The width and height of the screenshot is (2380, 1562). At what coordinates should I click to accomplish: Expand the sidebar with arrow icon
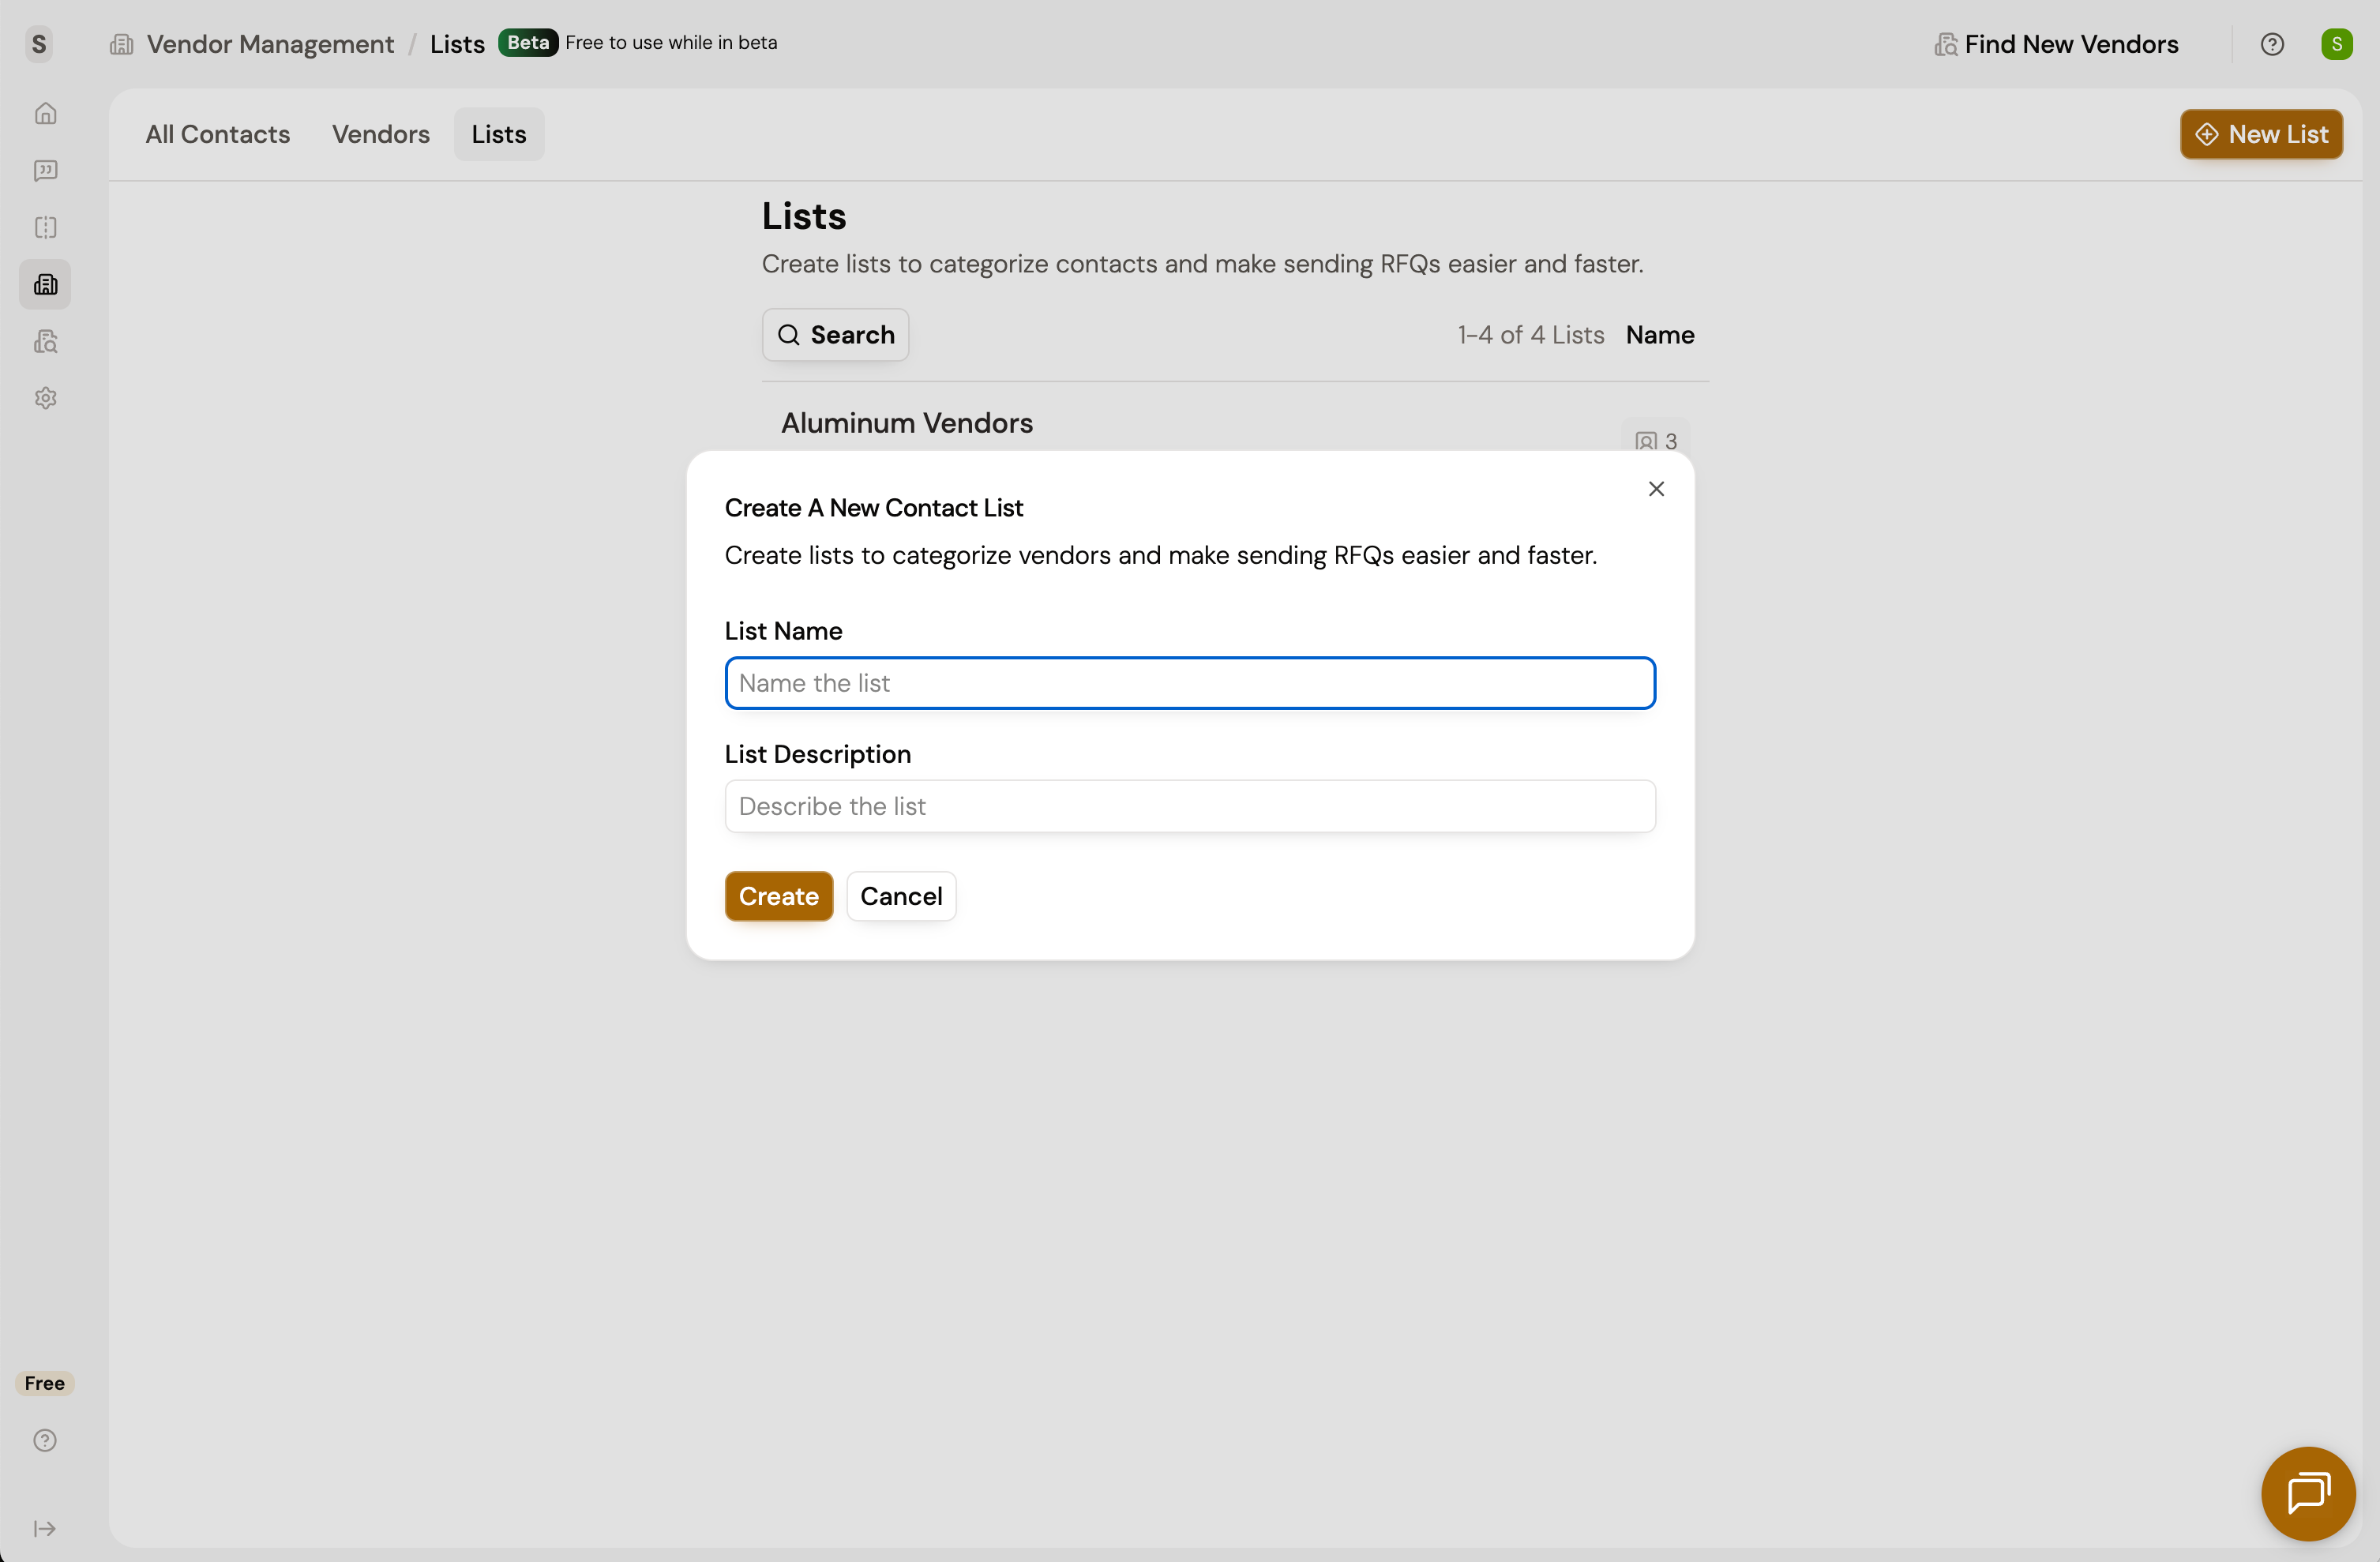[x=45, y=1528]
